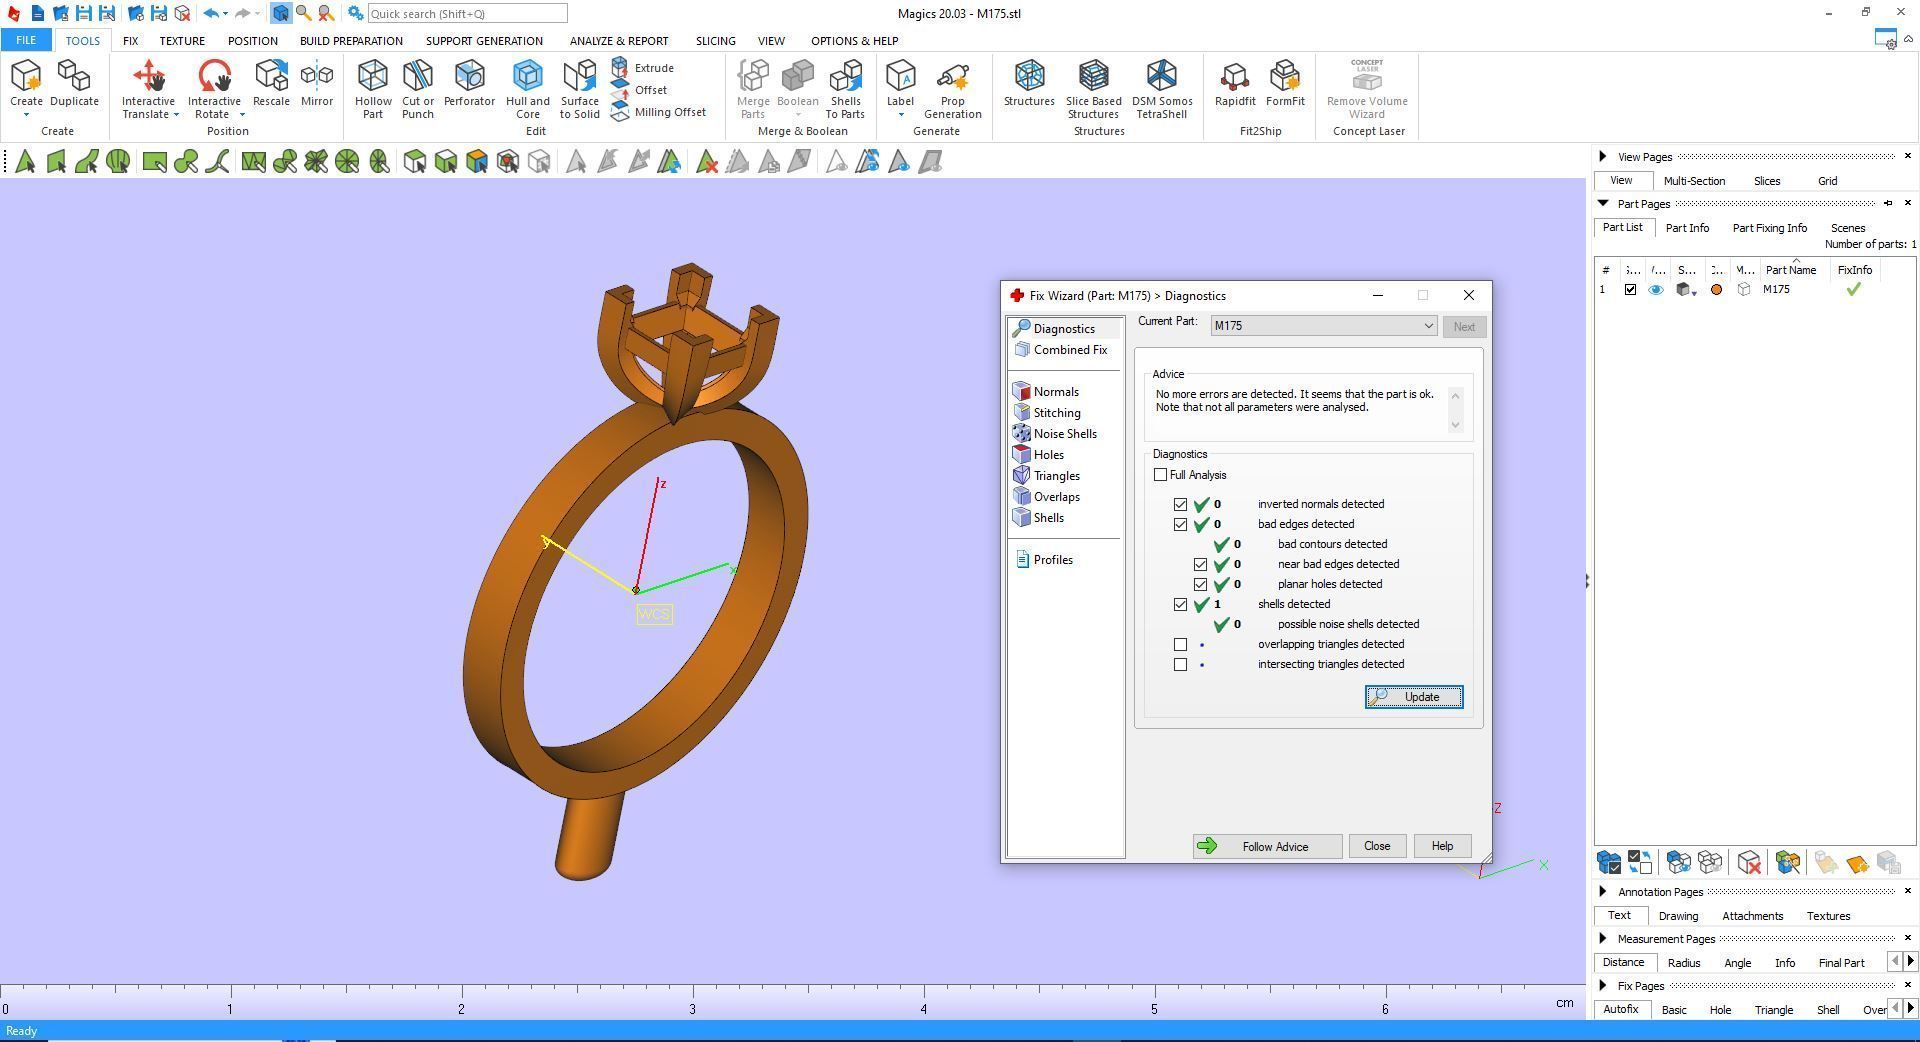Open Interactive Translate dropdown arrow
This screenshot has width=1920, height=1042.
pos(176,115)
